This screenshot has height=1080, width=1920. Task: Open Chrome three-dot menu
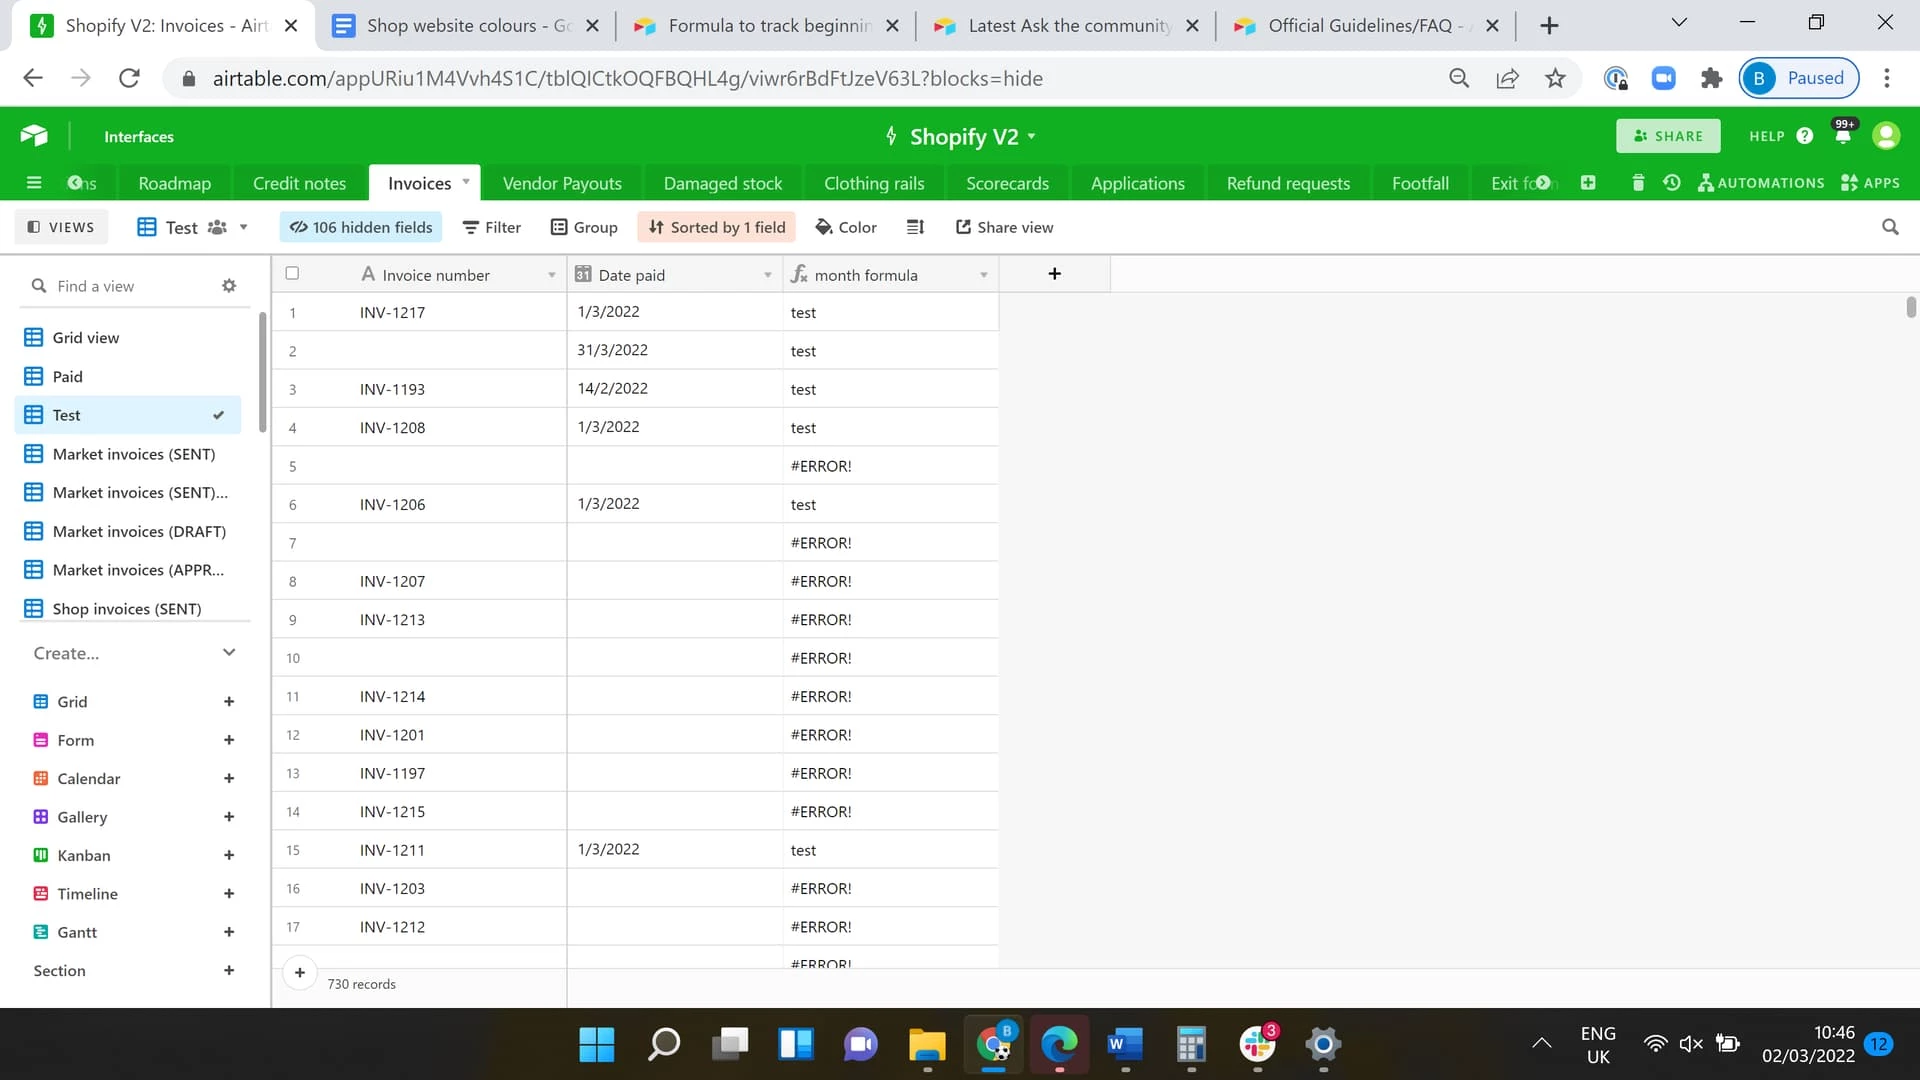(x=1887, y=78)
